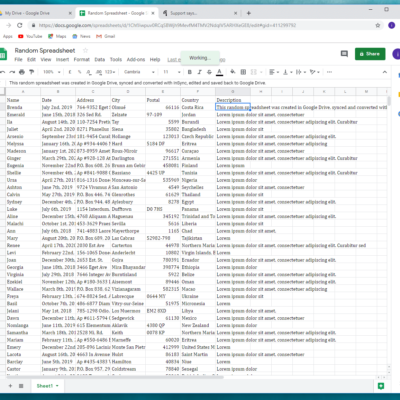Viewport: 400px width, 400px height.
Task: Click the Redo arrow in toolbar
Action: tap(12, 72)
